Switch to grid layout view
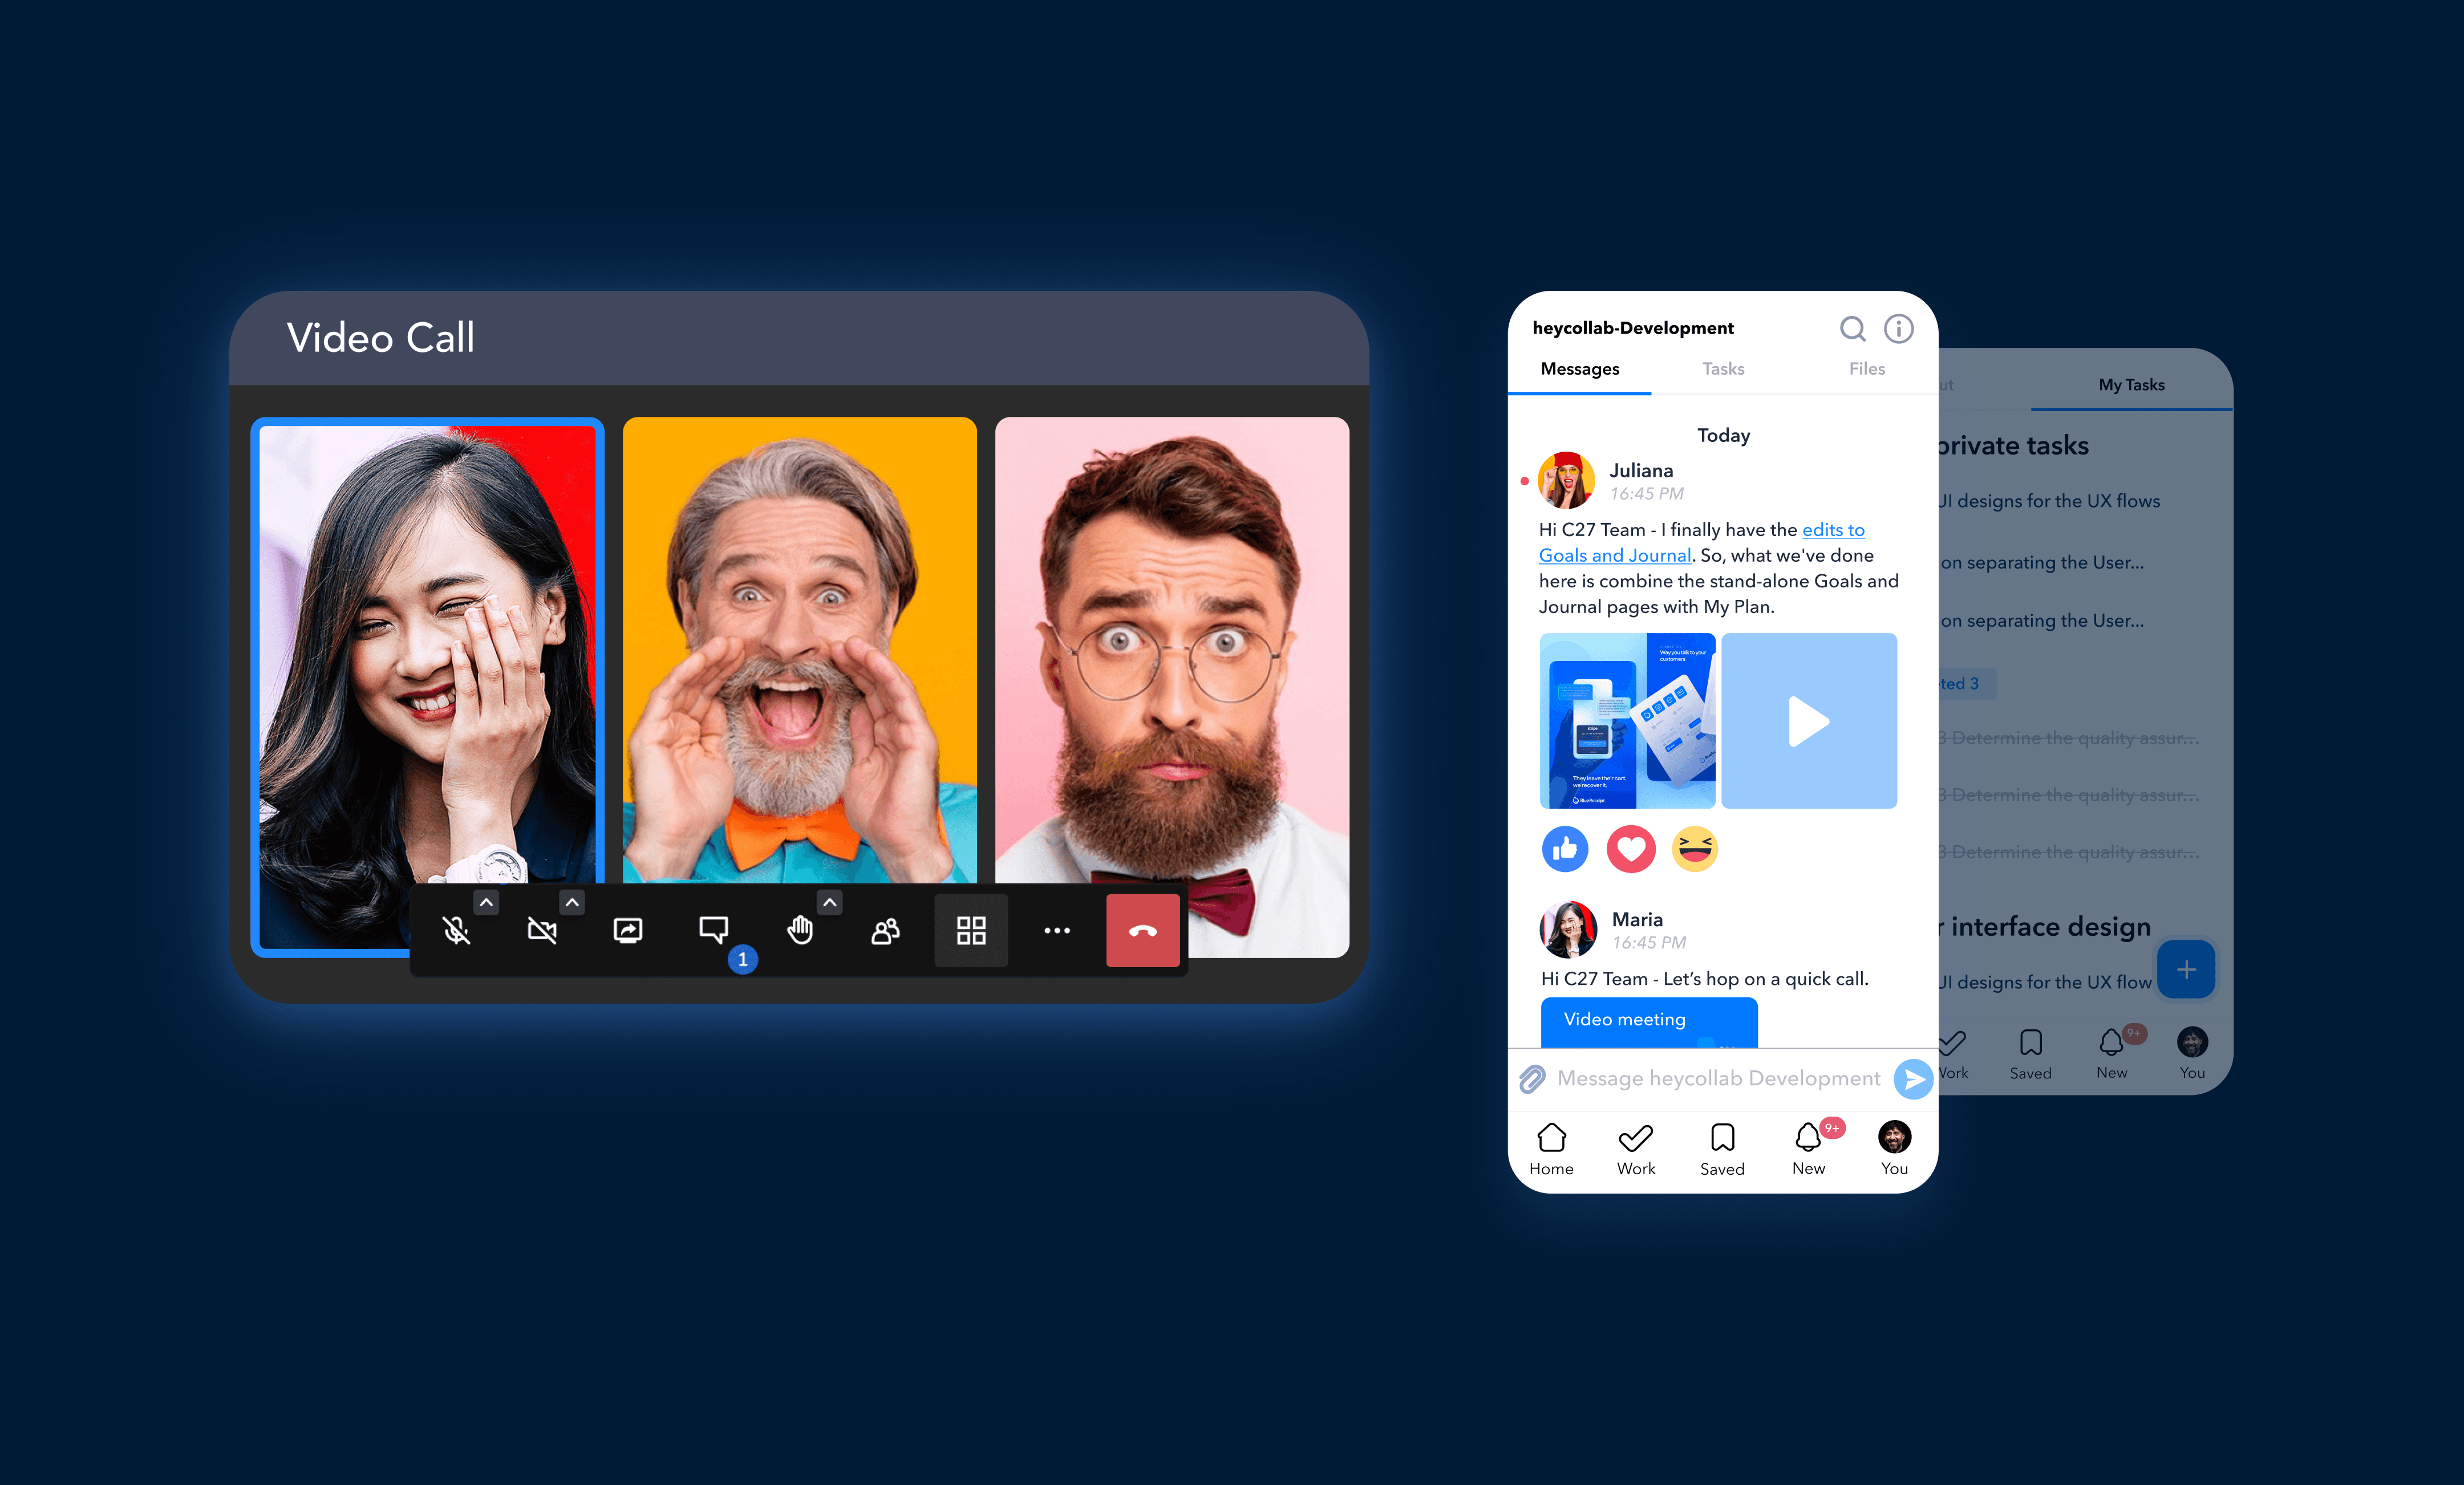 pos(971,931)
